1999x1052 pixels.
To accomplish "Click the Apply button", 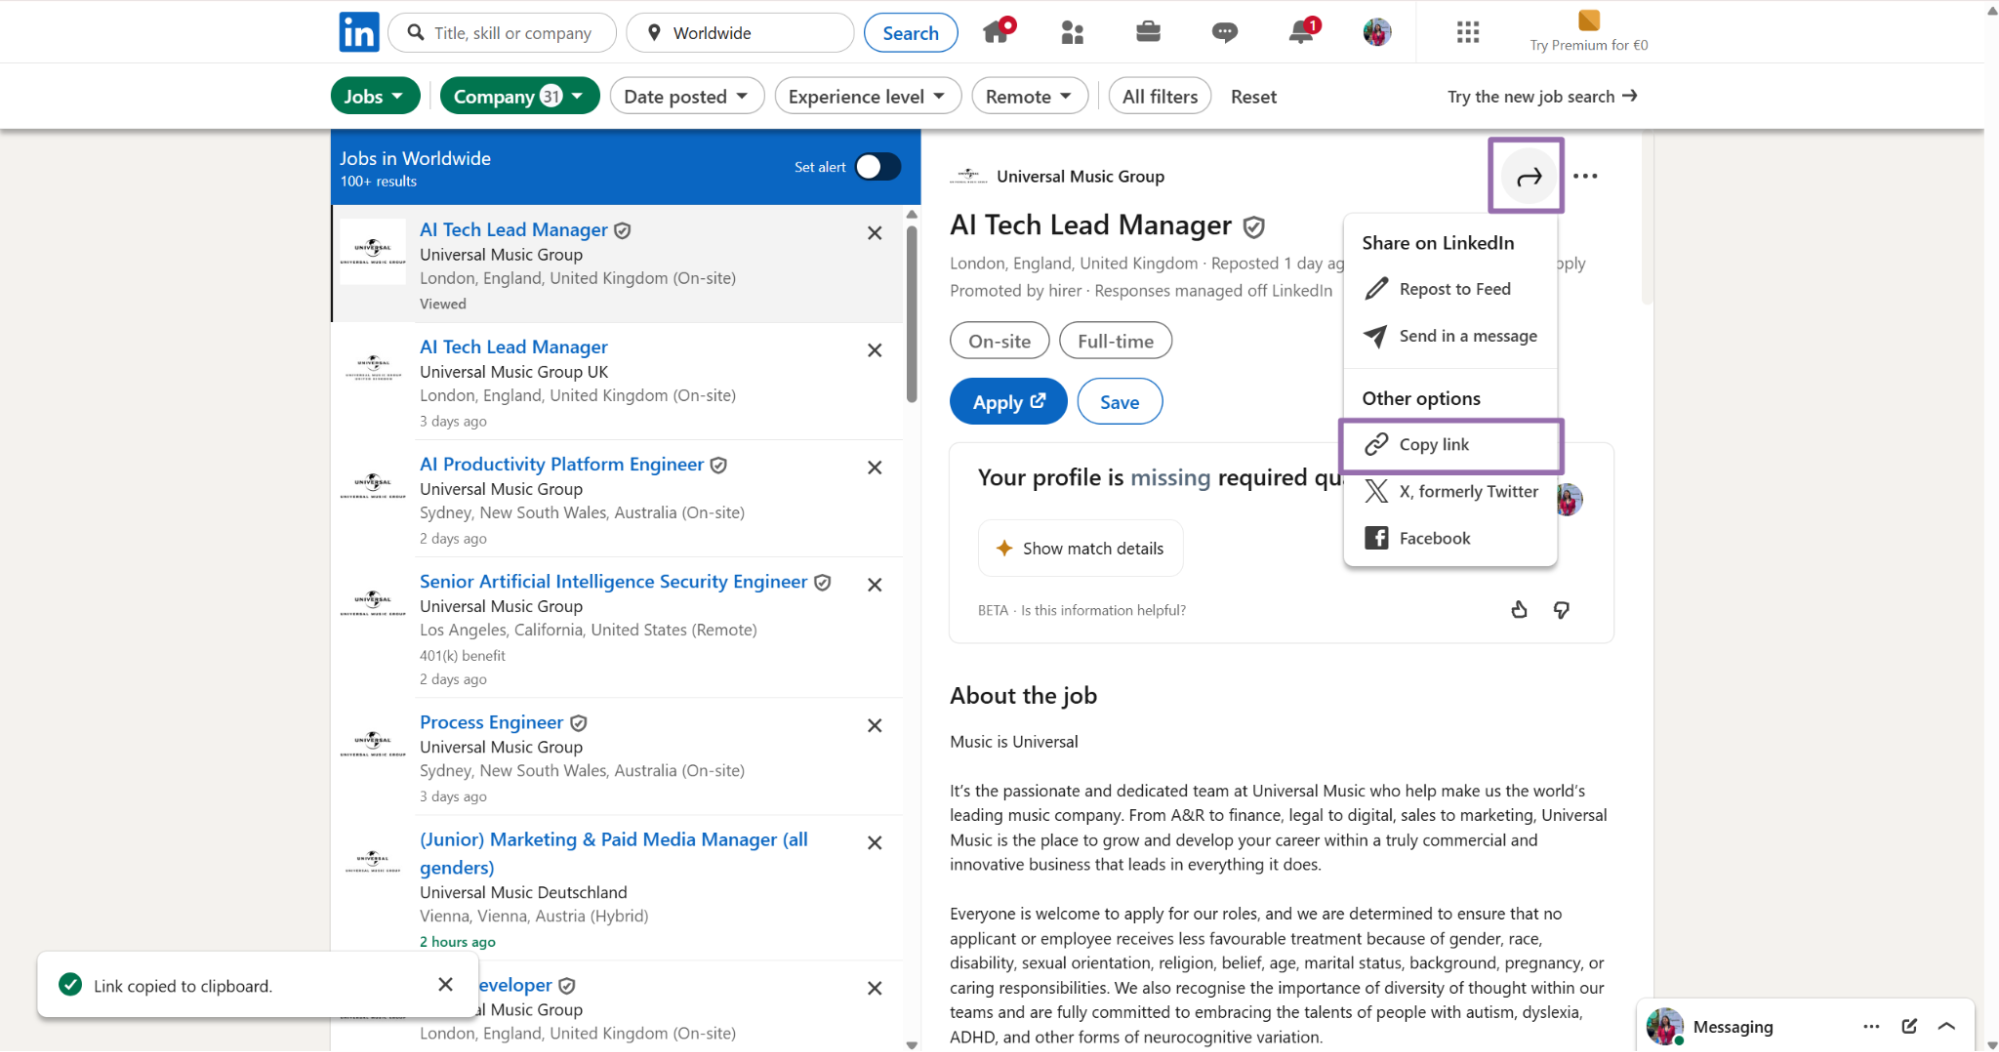I will point(1008,401).
